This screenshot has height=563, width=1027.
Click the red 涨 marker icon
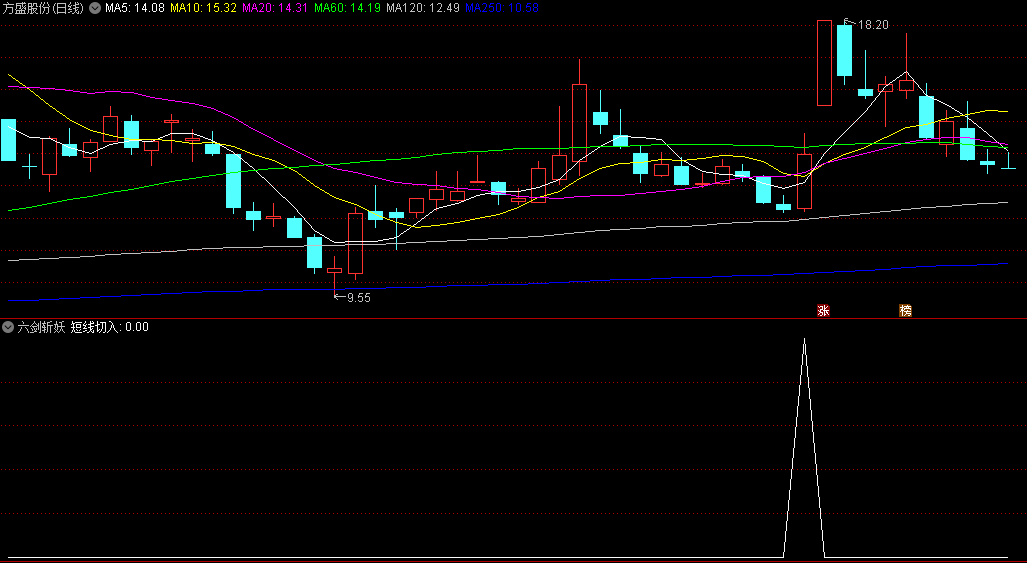[x=823, y=310]
